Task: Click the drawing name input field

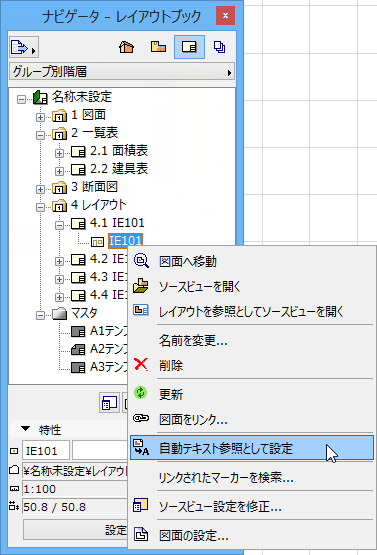Action: (100, 451)
